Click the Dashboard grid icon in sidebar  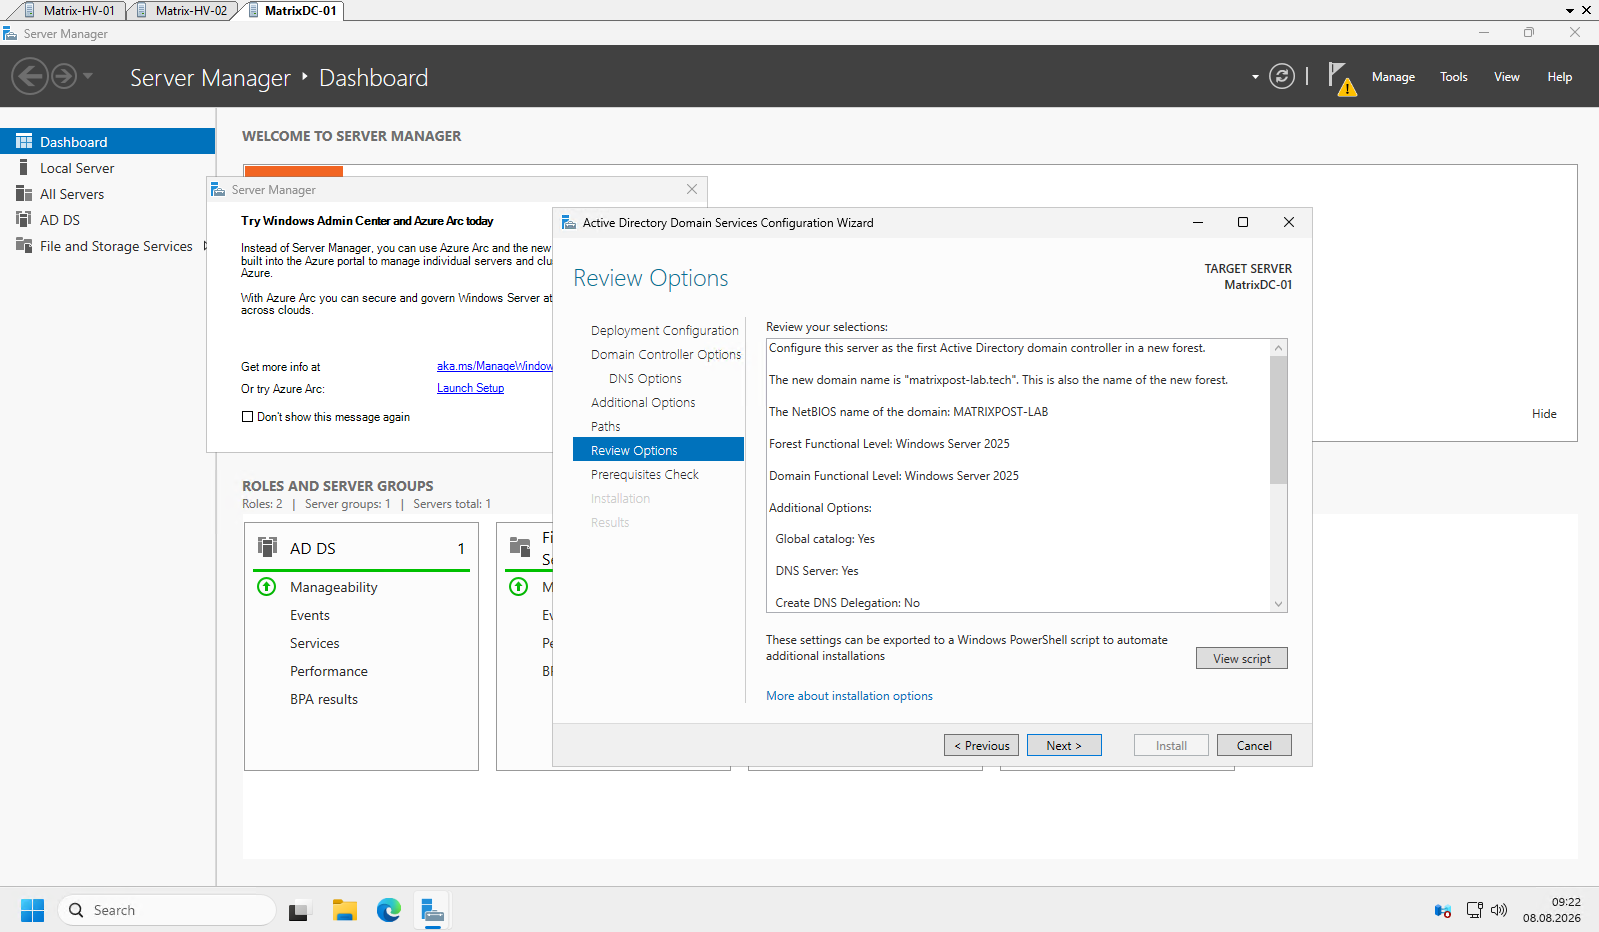coord(24,141)
